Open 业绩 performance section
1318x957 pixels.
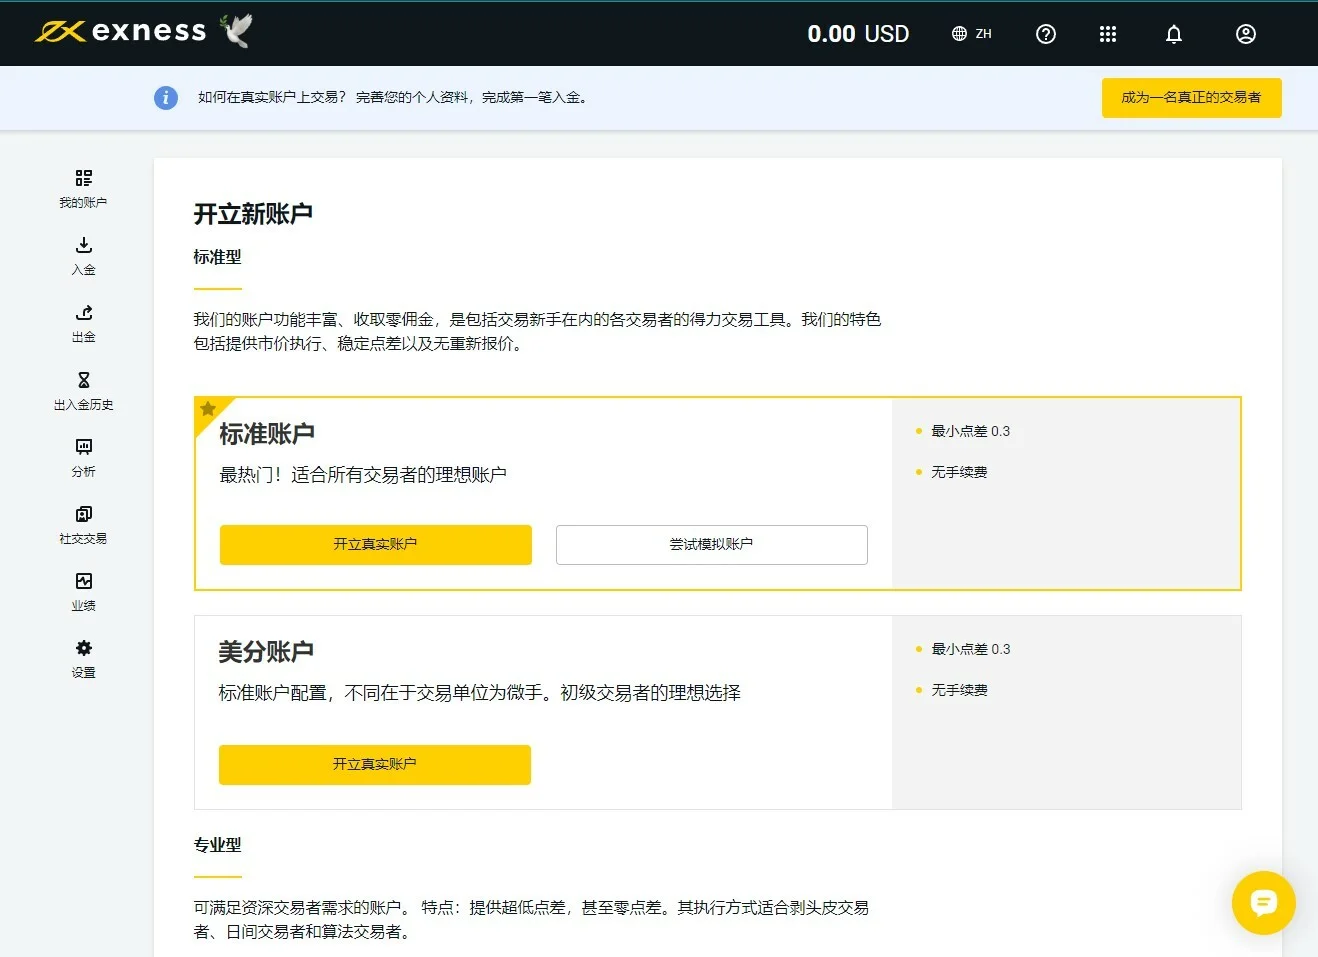tap(83, 592)
